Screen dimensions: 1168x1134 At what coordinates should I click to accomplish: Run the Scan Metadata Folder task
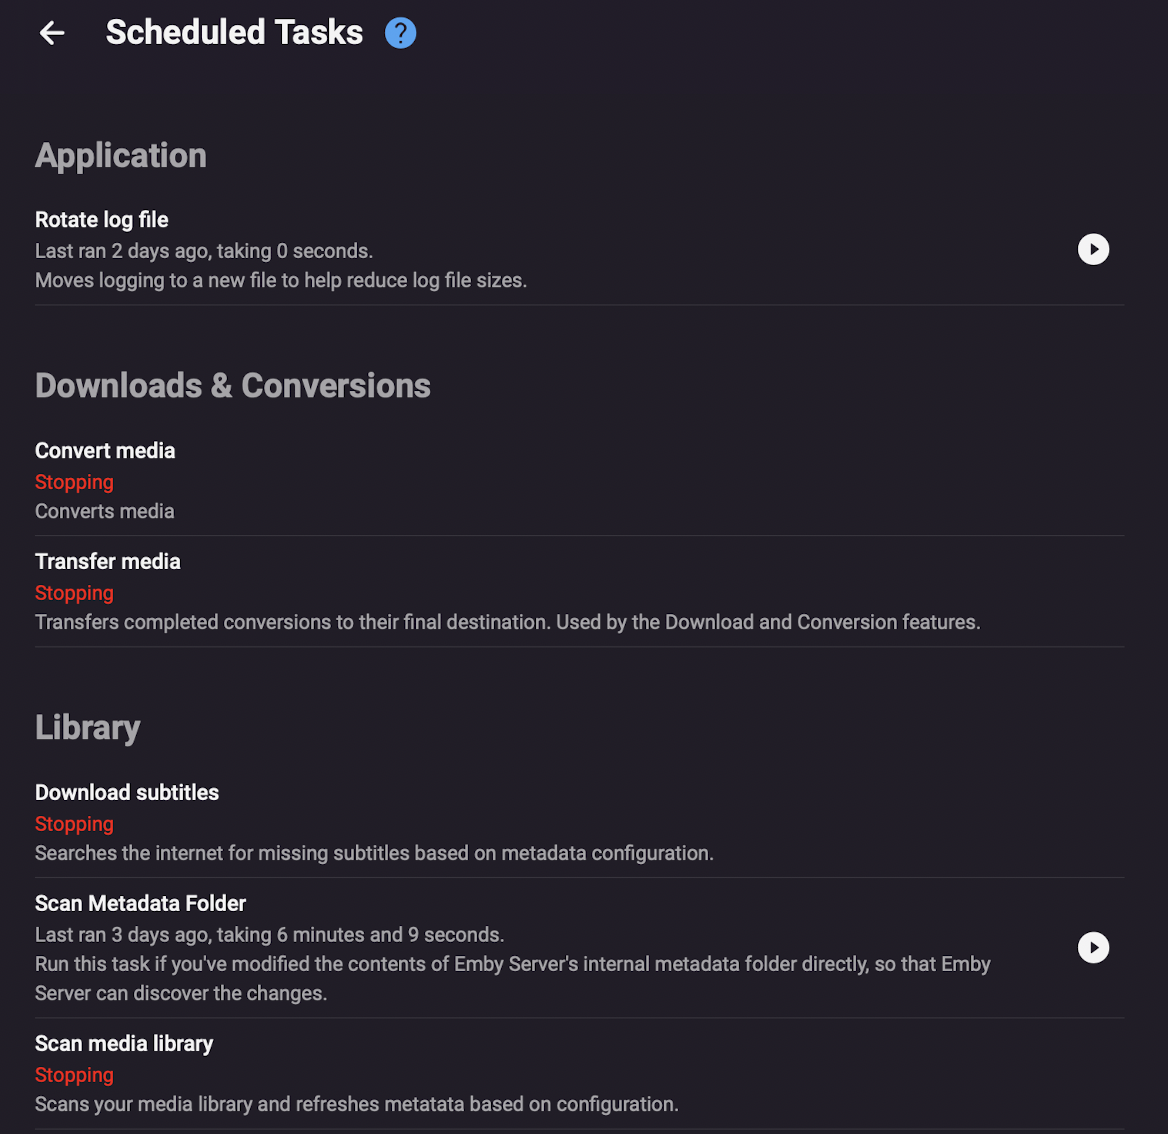pyautogui.click(x=1093, y=947)
